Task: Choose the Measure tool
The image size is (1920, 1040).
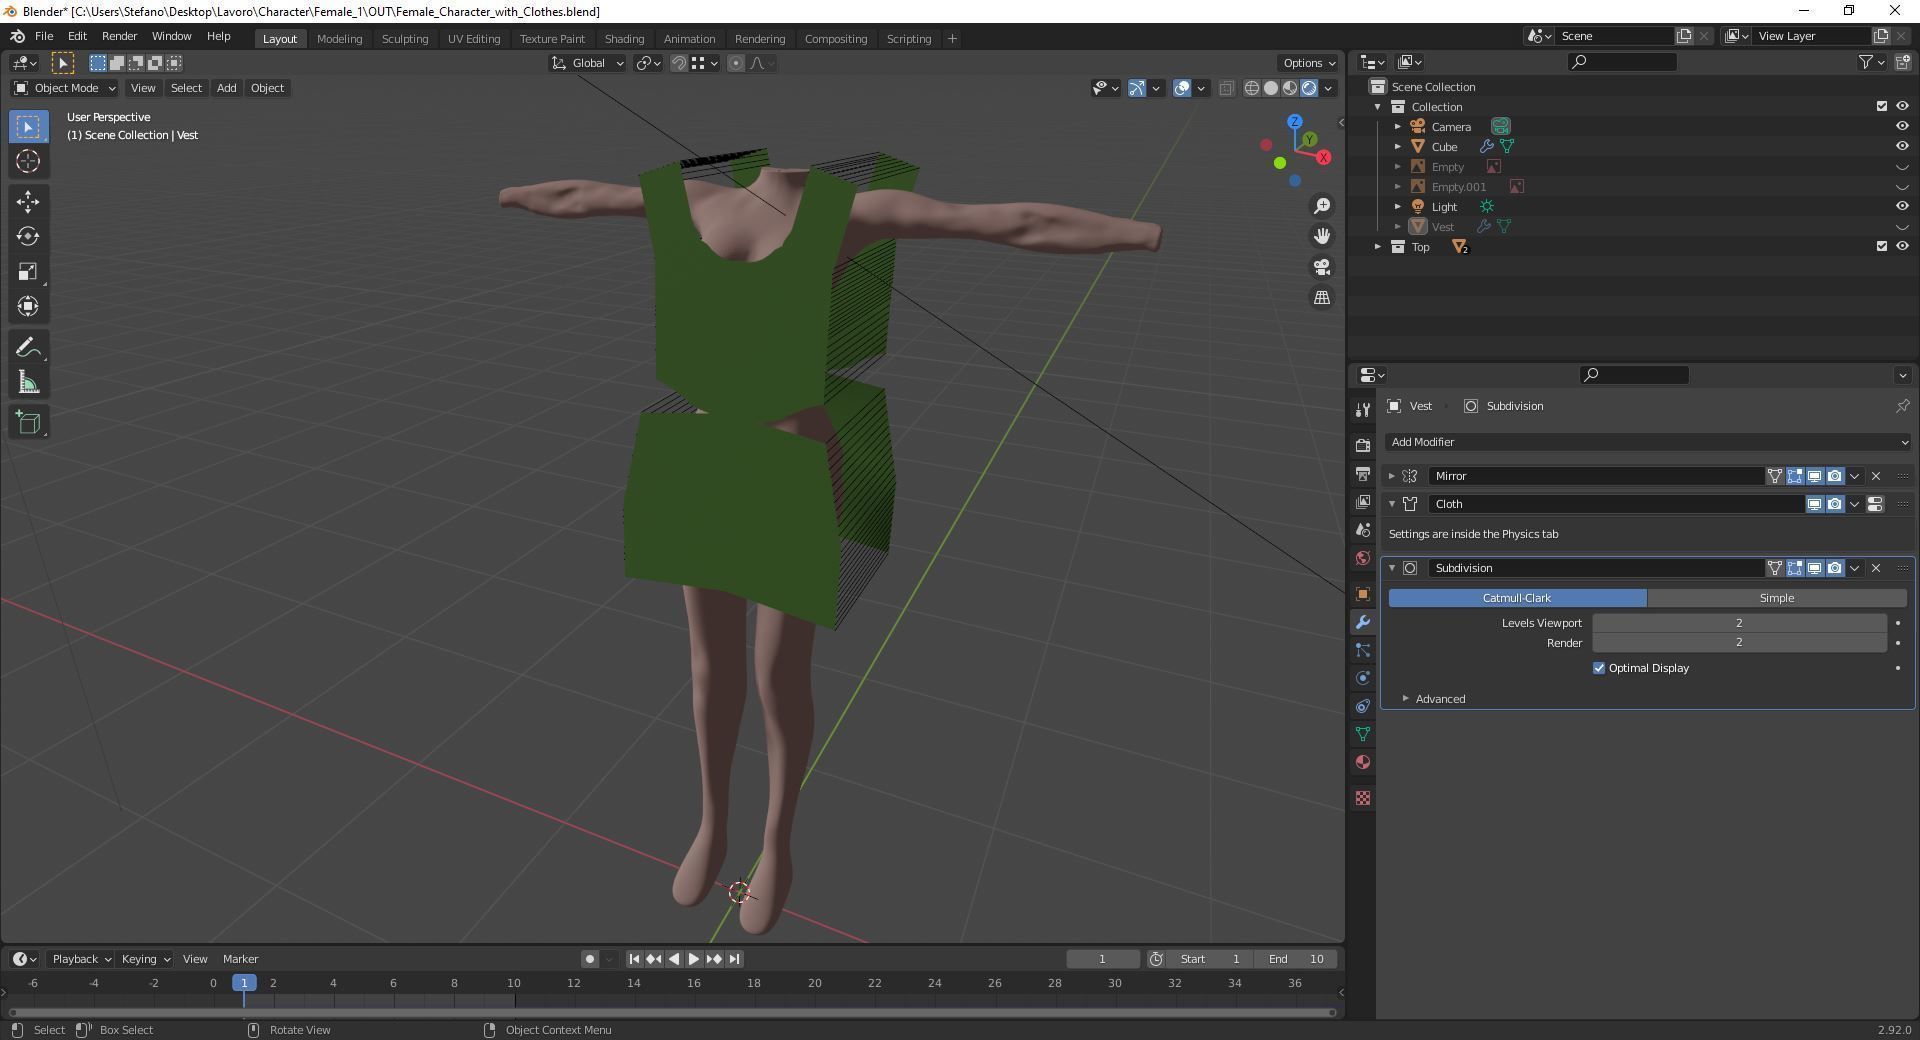Action: tap(27, 383)
